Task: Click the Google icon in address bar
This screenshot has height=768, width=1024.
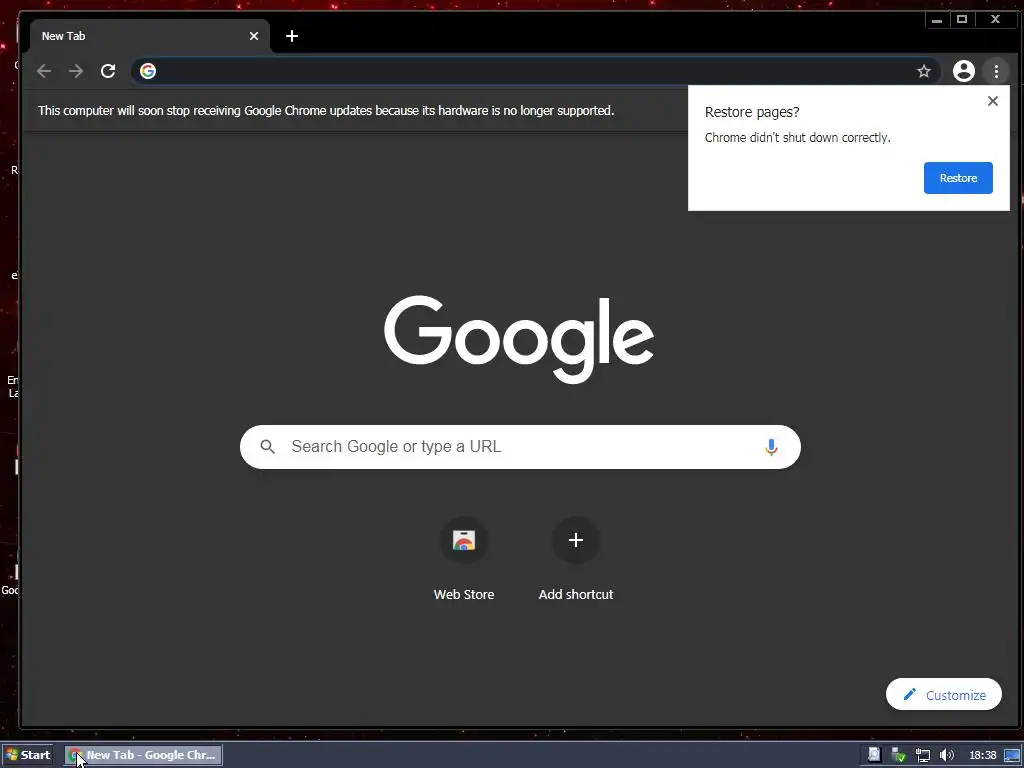Action: click(x=148, y=71)
